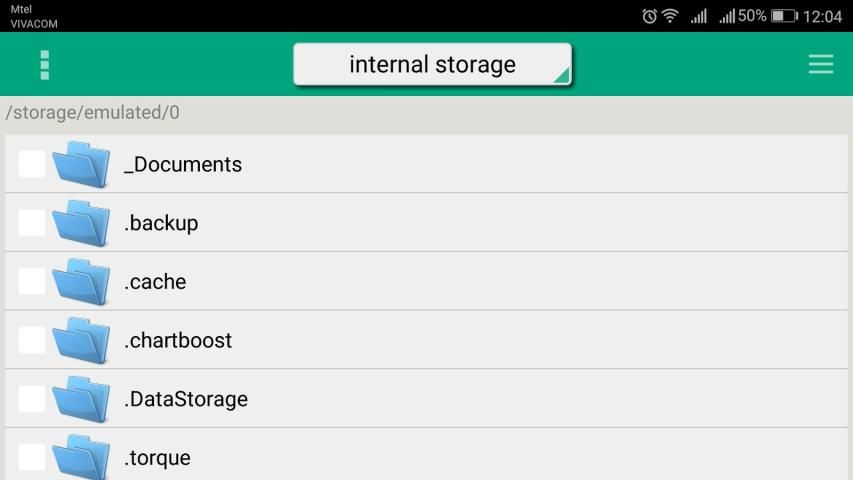Click the .torque folder icon
Image resolution: width=853 pixels, height=480 pixels.
click(81, 457)
